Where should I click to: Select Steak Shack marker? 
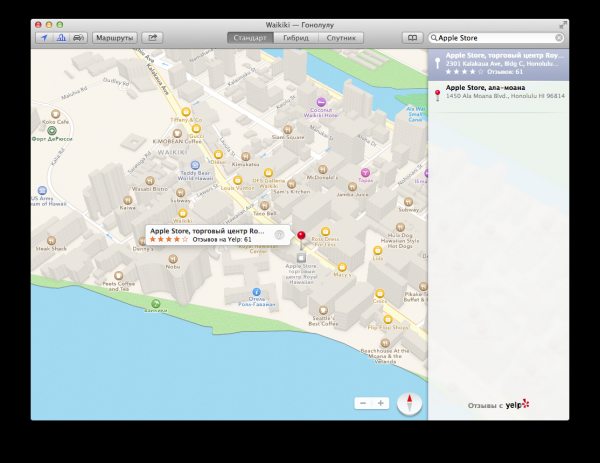tap(51, 241)
